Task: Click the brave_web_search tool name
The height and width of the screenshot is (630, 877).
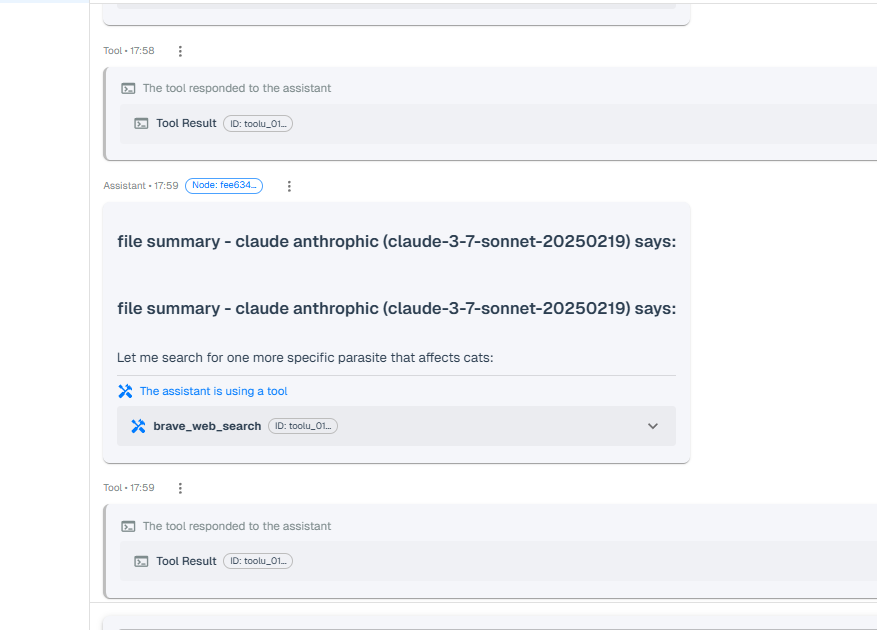Action: [x=207, y=426]
